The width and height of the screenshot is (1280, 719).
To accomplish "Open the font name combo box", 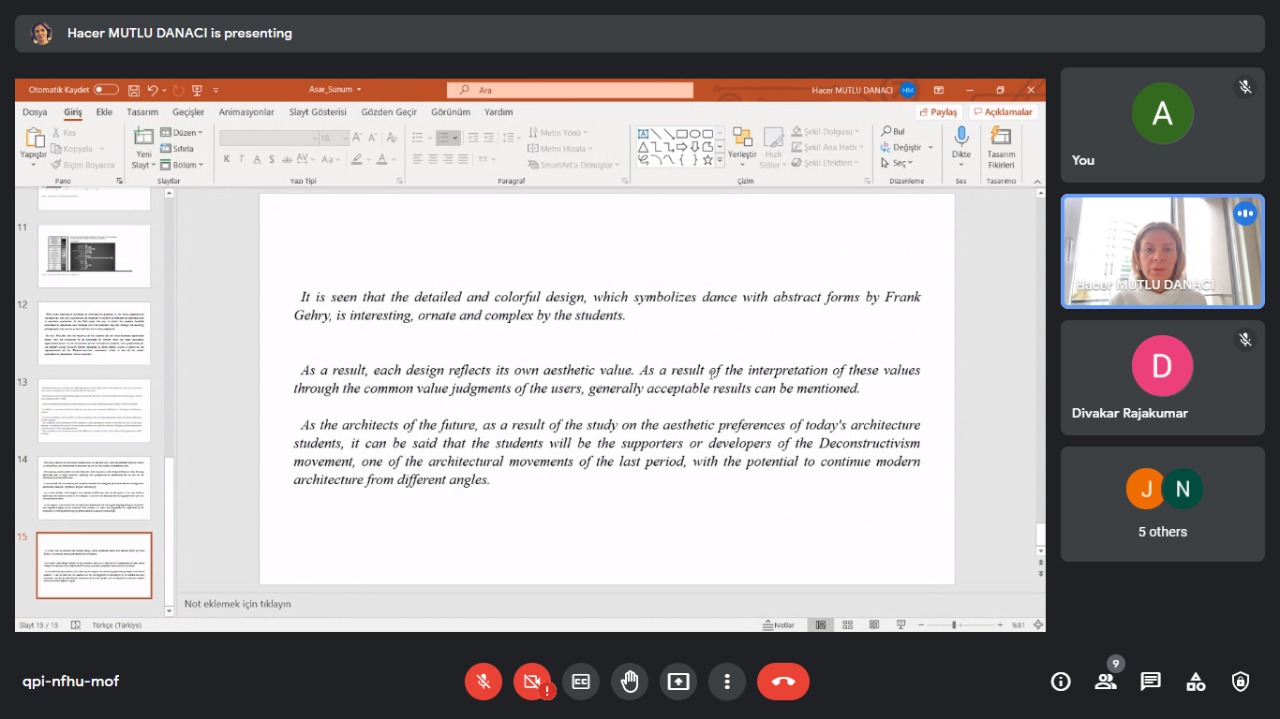I will [267, 138].
